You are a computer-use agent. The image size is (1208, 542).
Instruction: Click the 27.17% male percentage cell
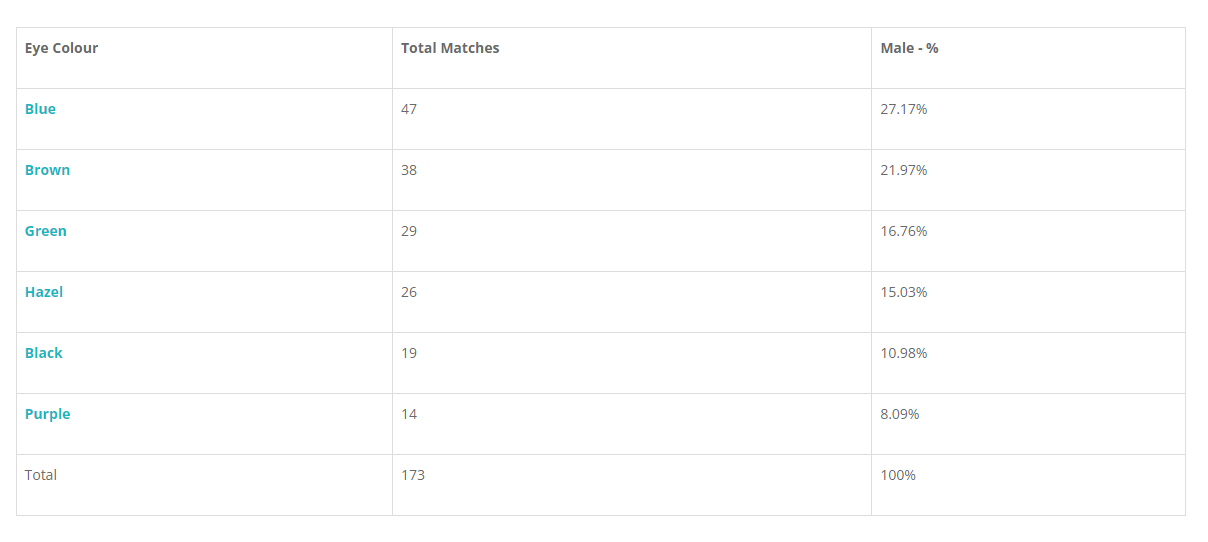click(x=903, y=109)
